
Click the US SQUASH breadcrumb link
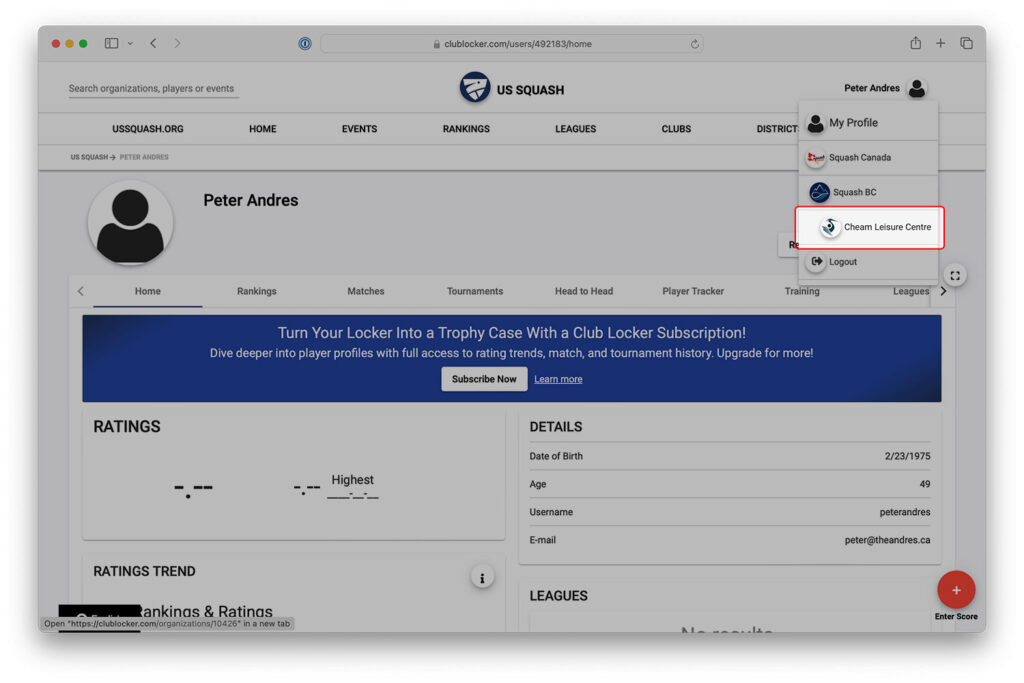coord(89,157)
